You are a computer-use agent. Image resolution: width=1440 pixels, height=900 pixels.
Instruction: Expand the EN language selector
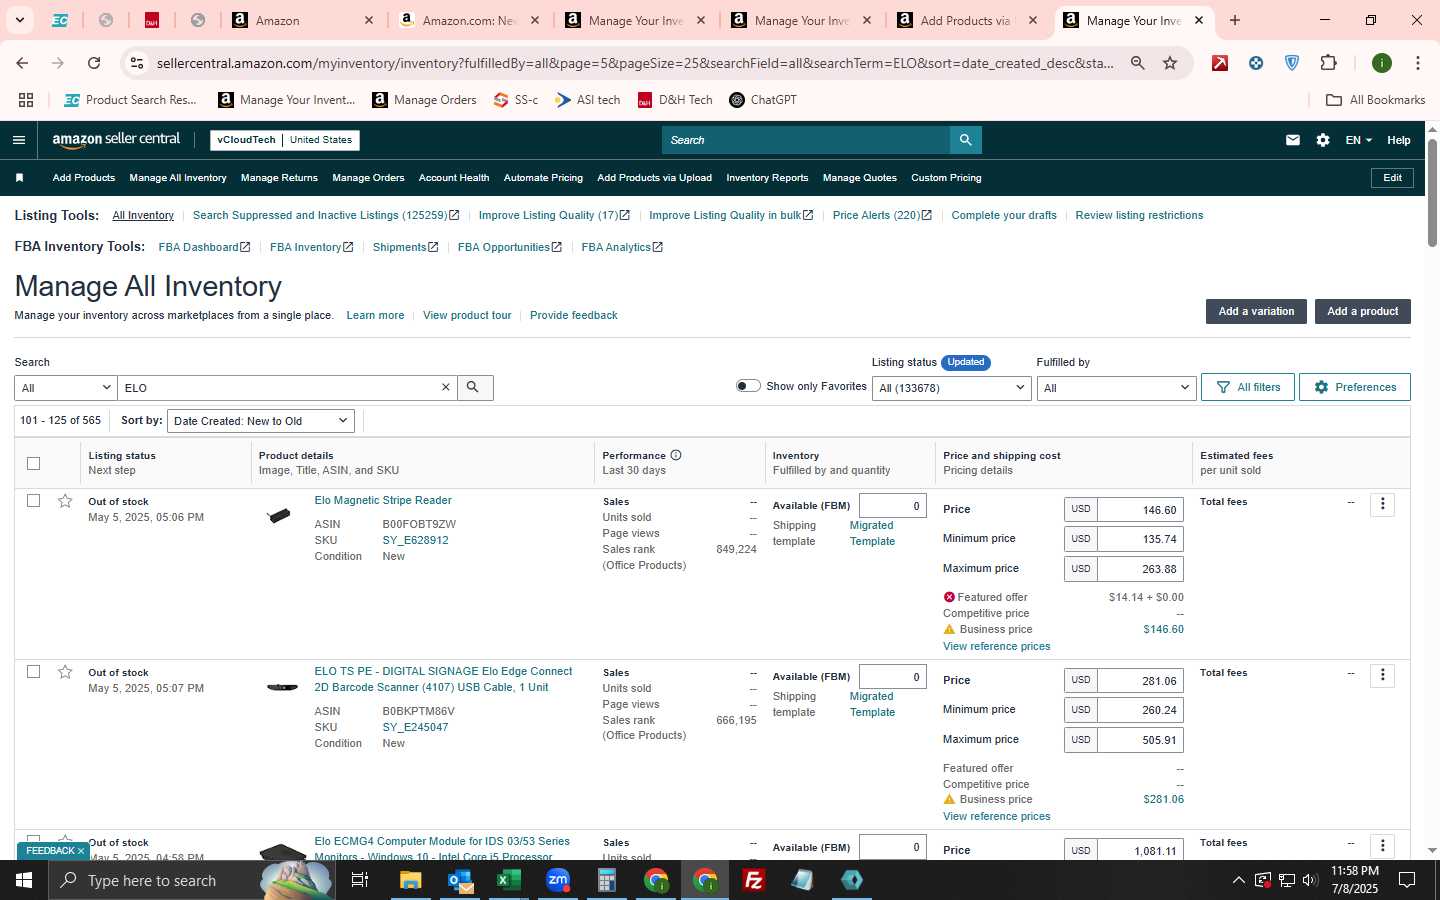click(x=1358, y=140)
